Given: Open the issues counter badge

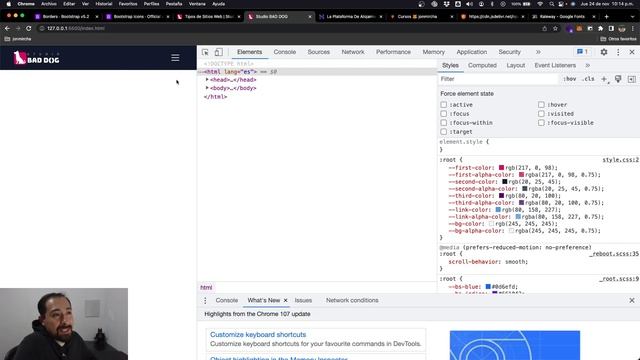Looking at the screenshot, I should [x=582, y=52].
